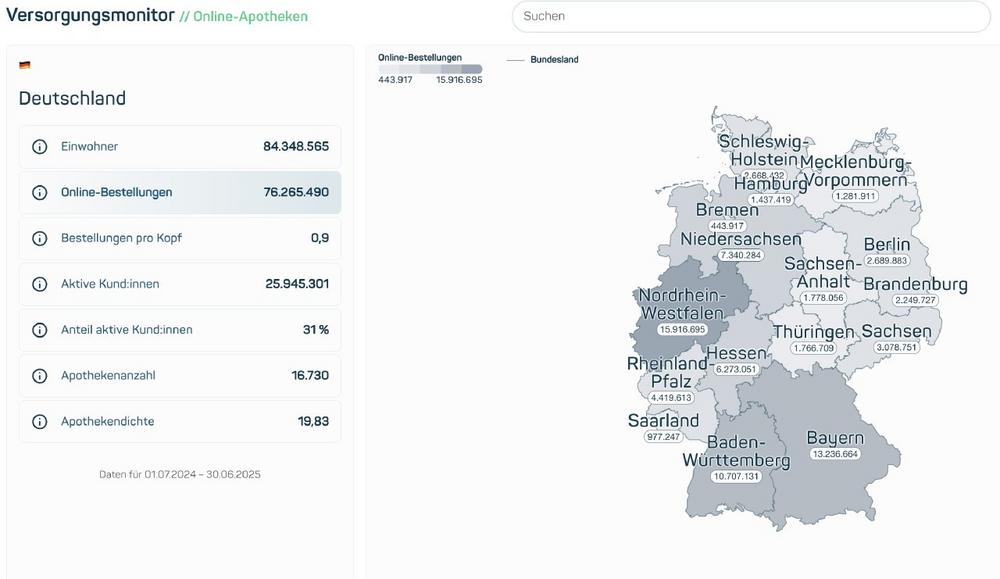1000x579 pixels.
Task: Click the German flag icon above Deutschland
Action: pyautogui.click(x=24, y=63)
